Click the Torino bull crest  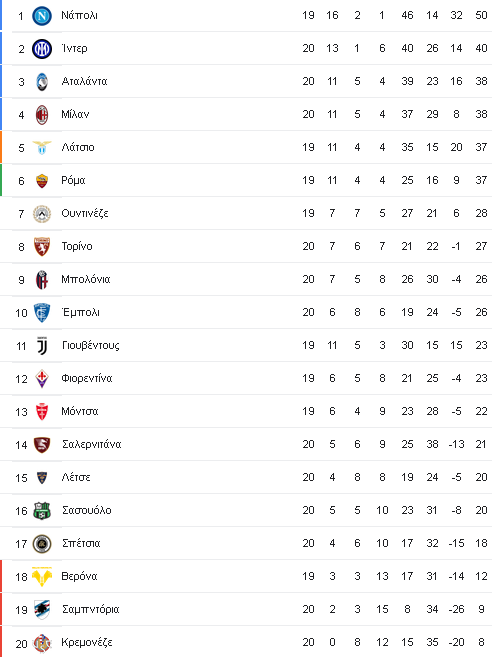pos(42,247)
